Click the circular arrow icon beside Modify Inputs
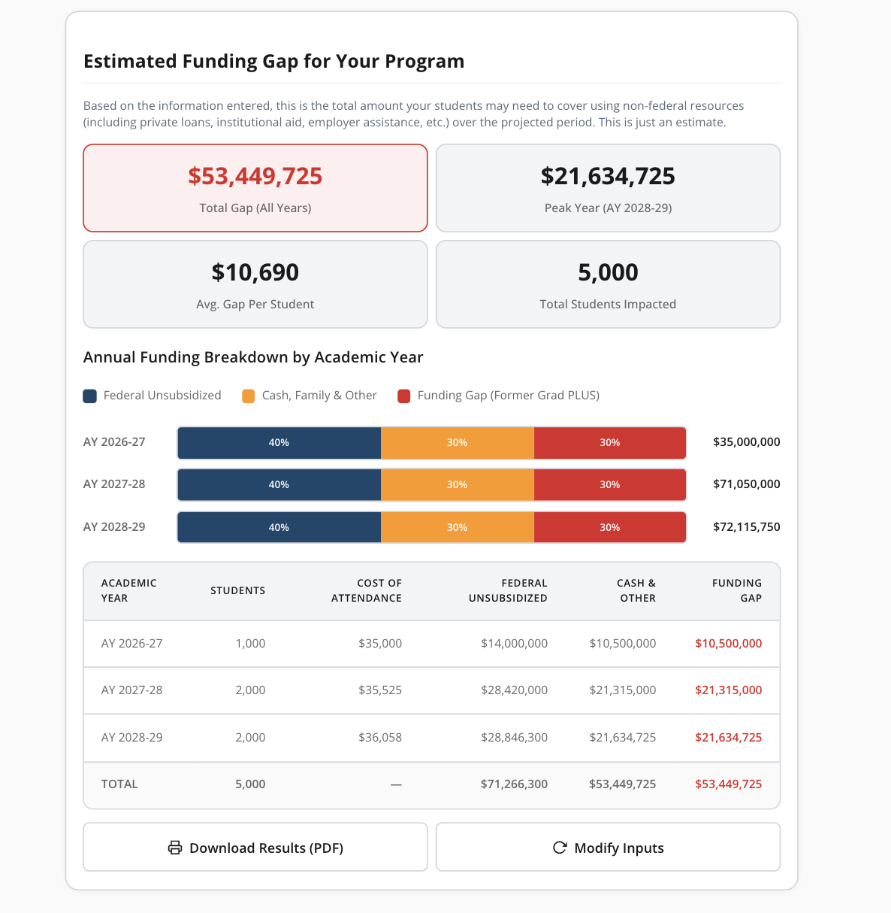 (x=560, y=848)
